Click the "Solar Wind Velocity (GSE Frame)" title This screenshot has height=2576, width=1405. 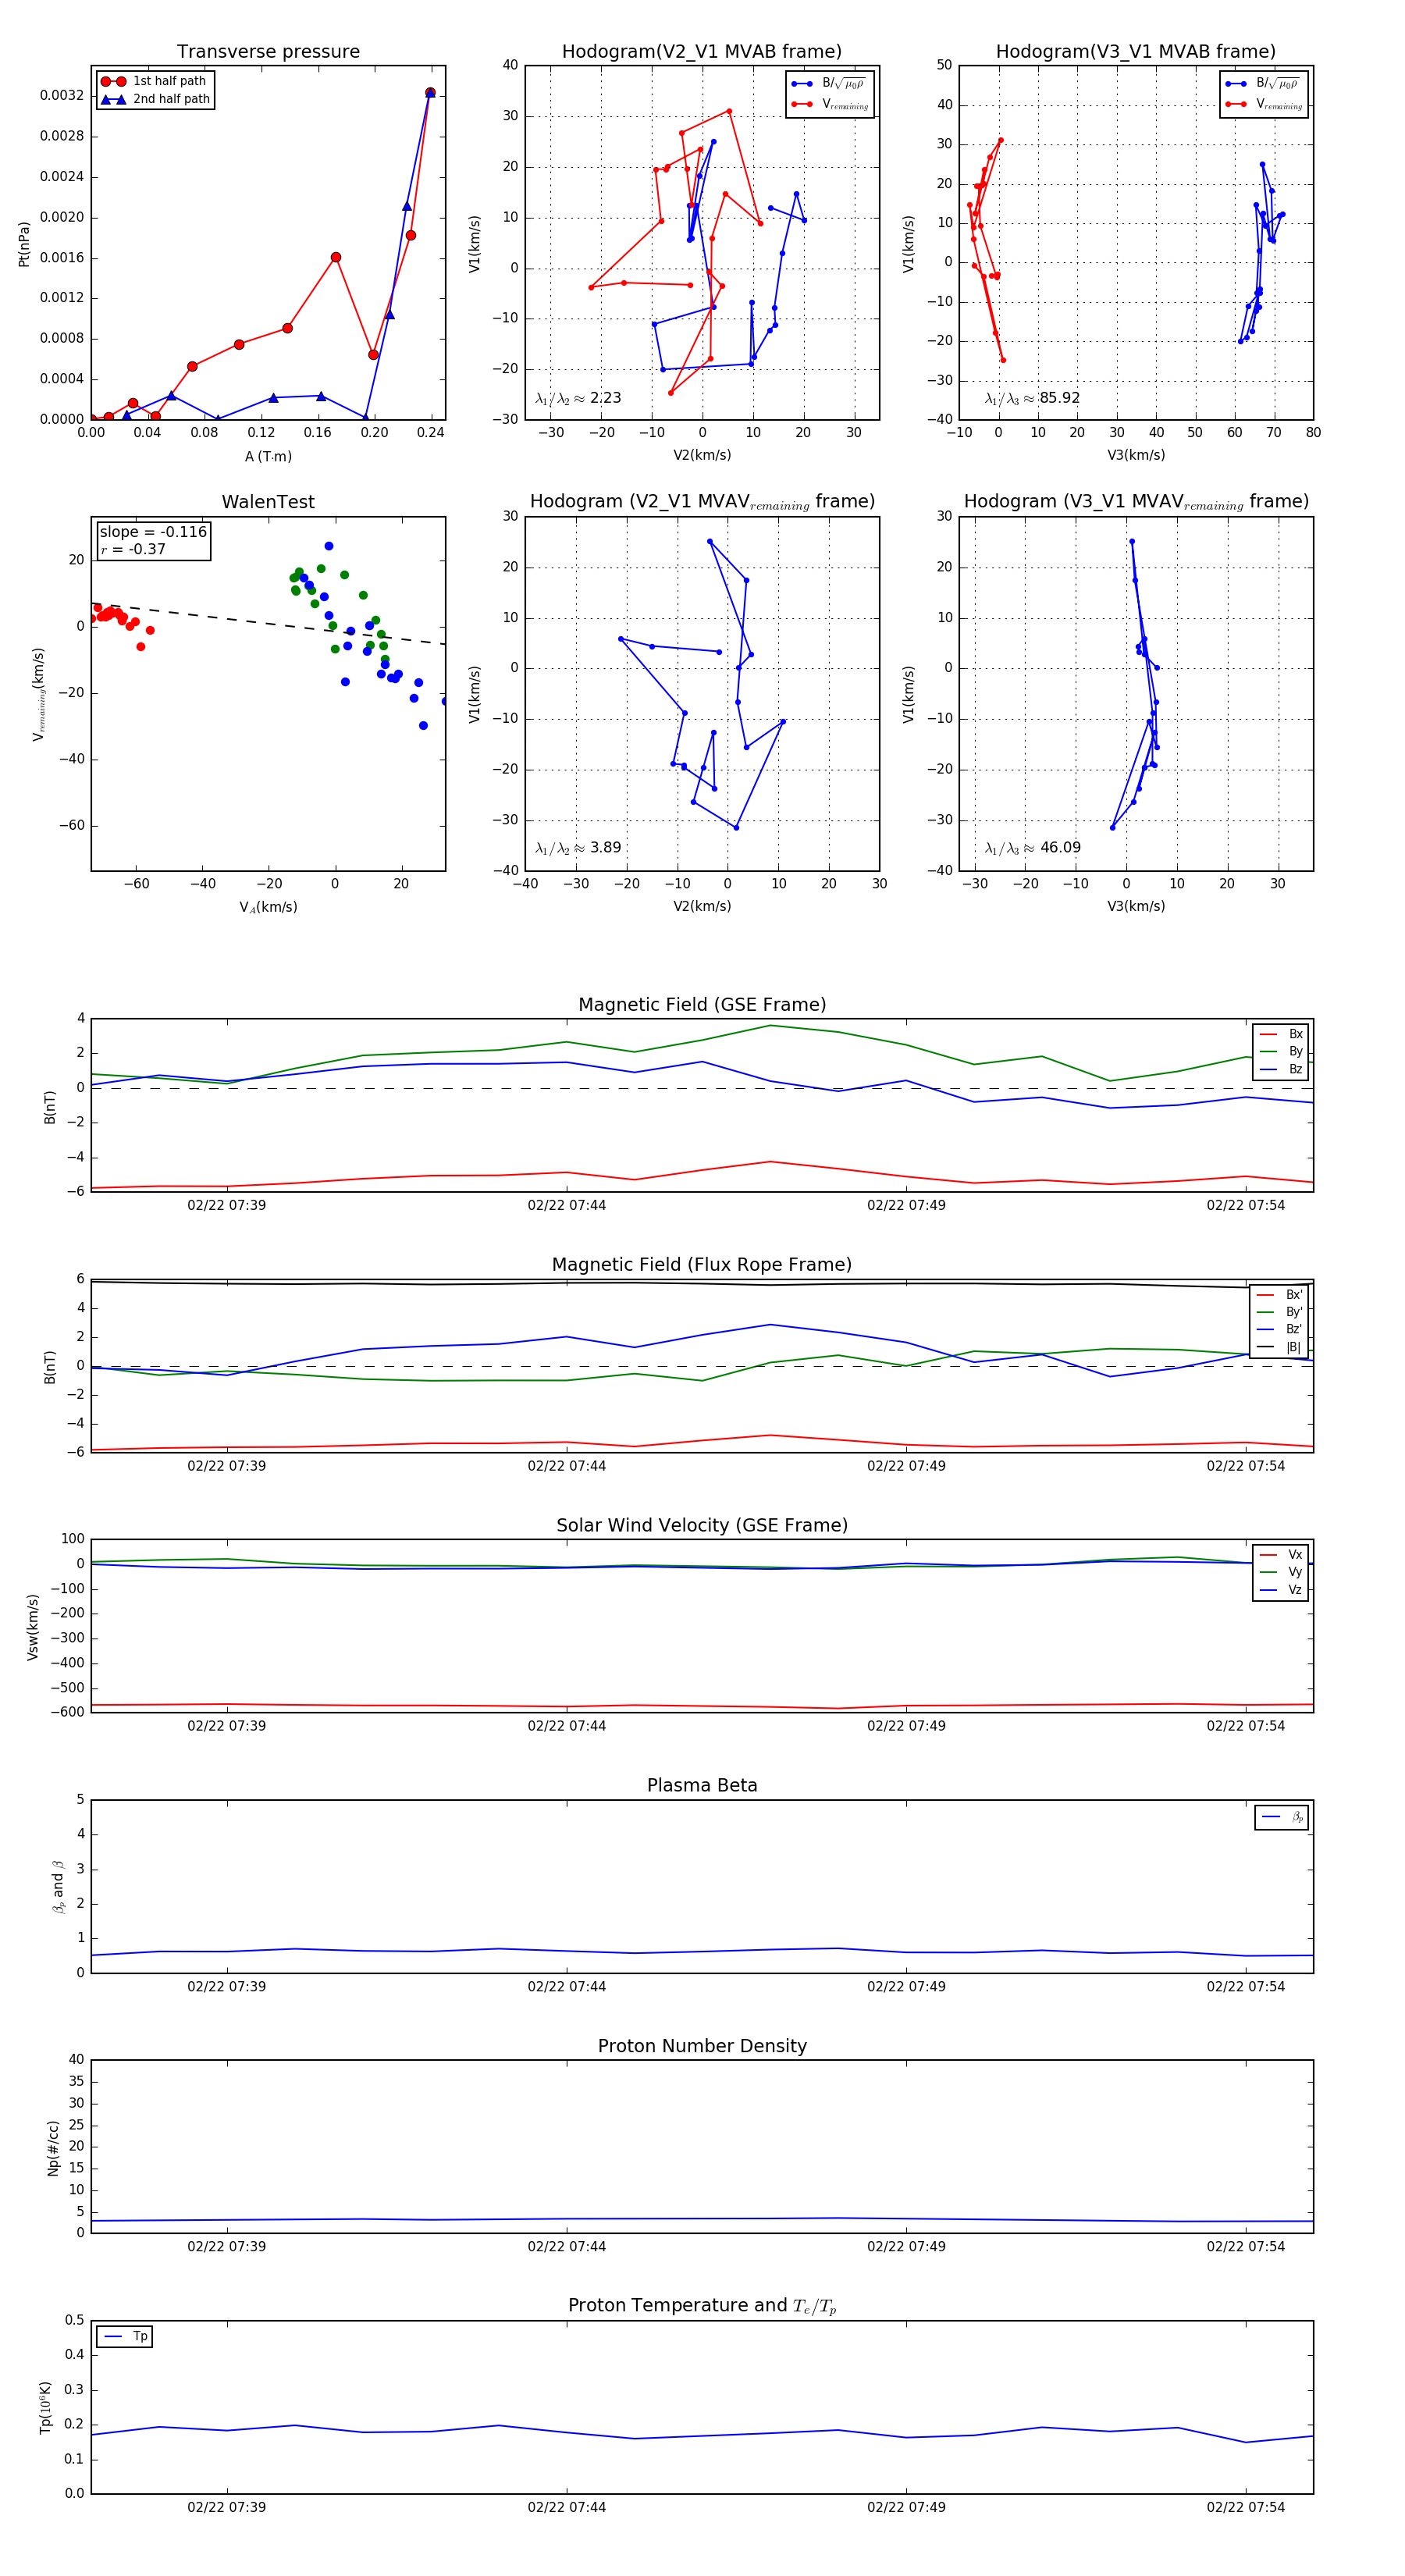coord(702,1525)
